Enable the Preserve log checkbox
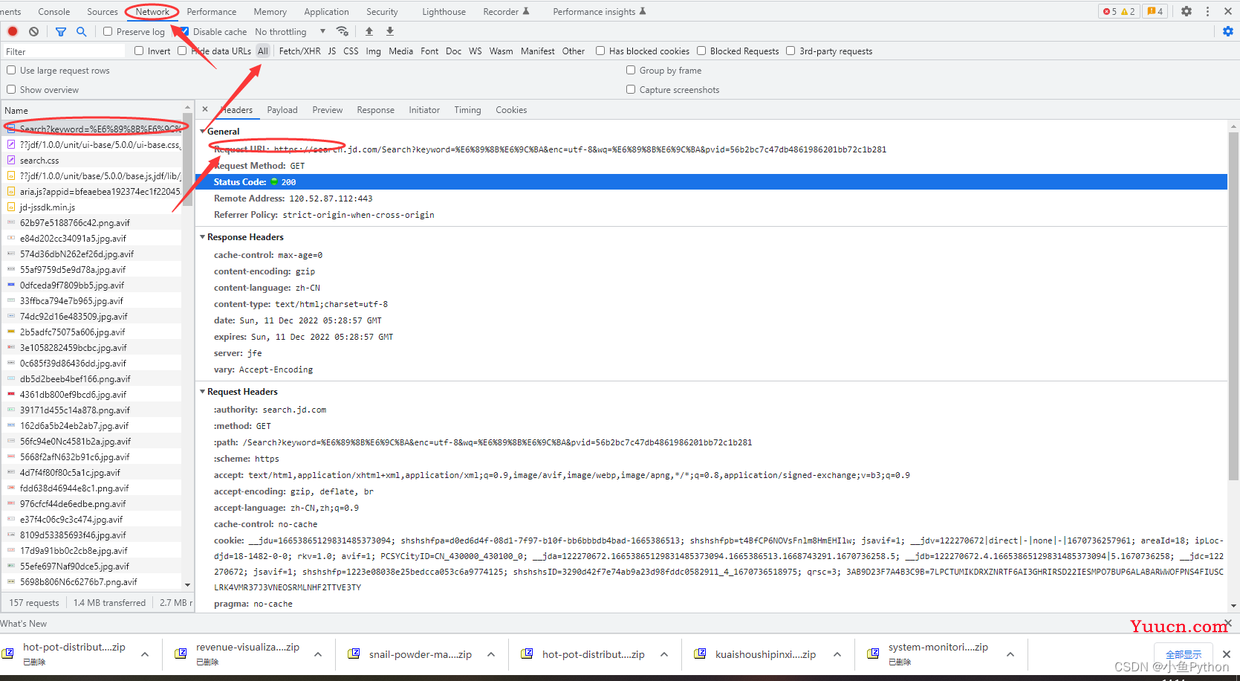 pyautogui.click(x=108, y=32)
